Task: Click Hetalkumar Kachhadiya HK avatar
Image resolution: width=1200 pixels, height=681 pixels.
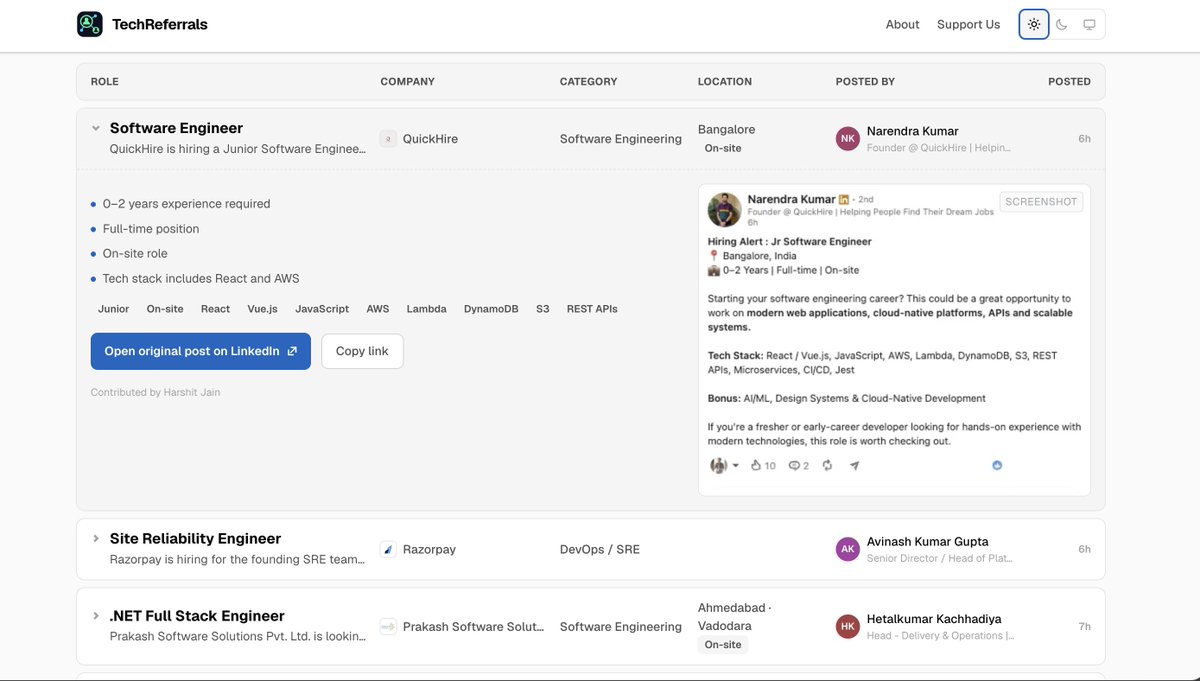Action: coord(847,627)
